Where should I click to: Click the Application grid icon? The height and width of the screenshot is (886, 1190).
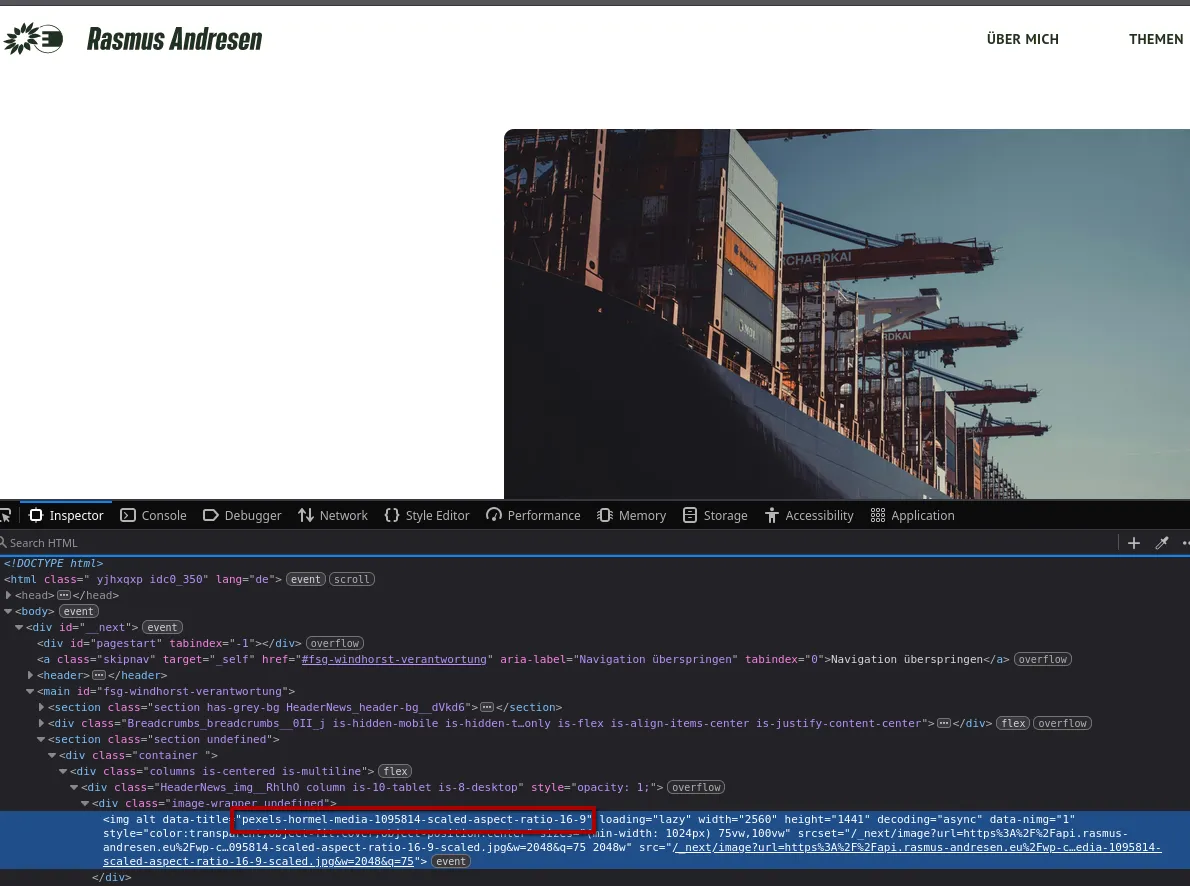[877, 516]
